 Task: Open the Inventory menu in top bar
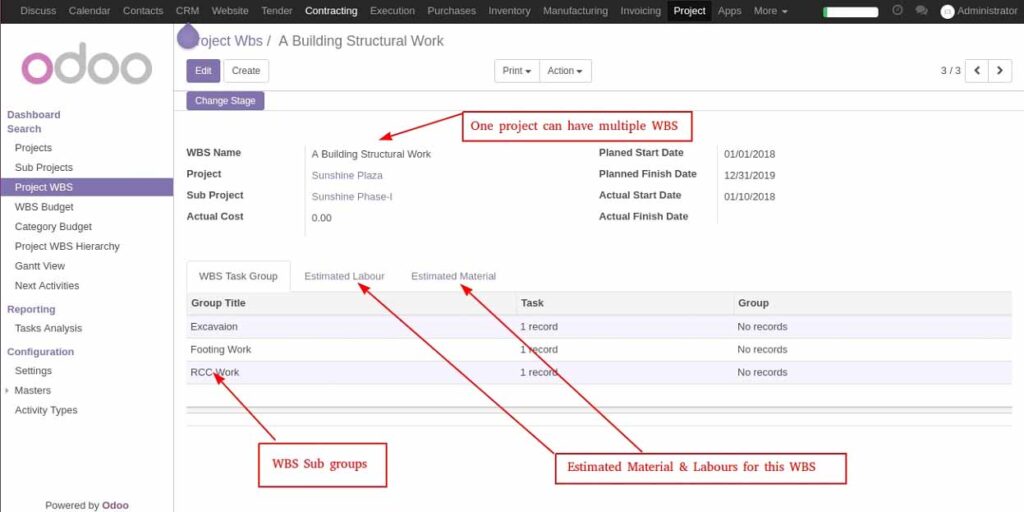[x=509, y=11]
